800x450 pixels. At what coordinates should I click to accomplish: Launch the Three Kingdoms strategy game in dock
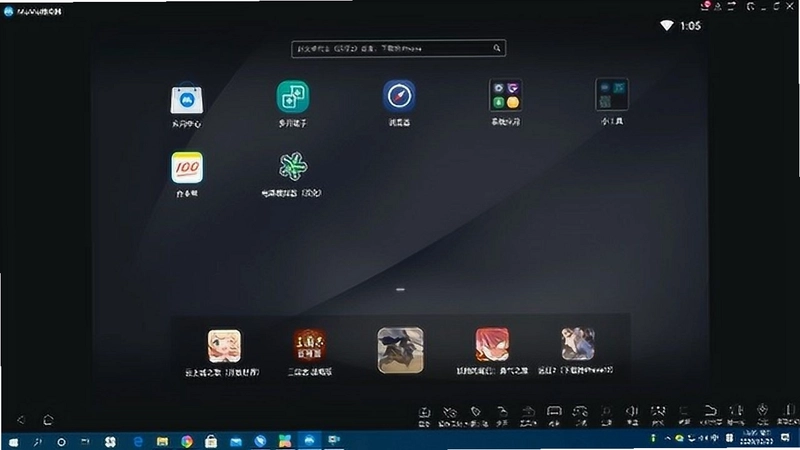click(x=309, y=345)
